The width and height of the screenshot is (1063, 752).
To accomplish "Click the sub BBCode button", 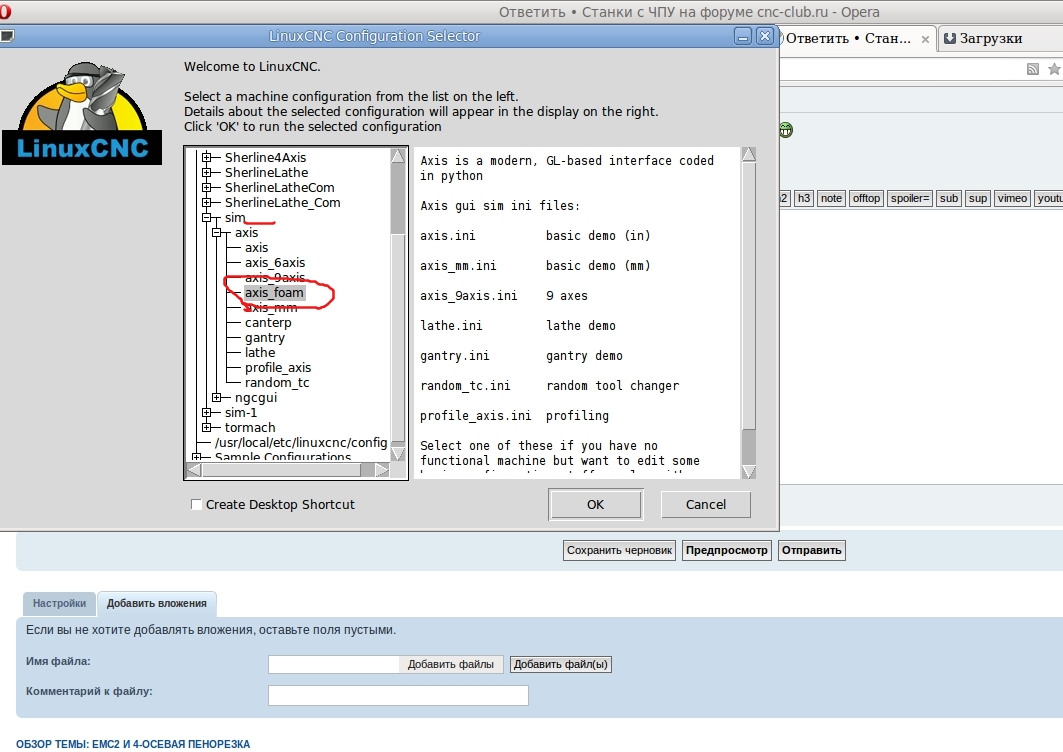I will 948,198.
